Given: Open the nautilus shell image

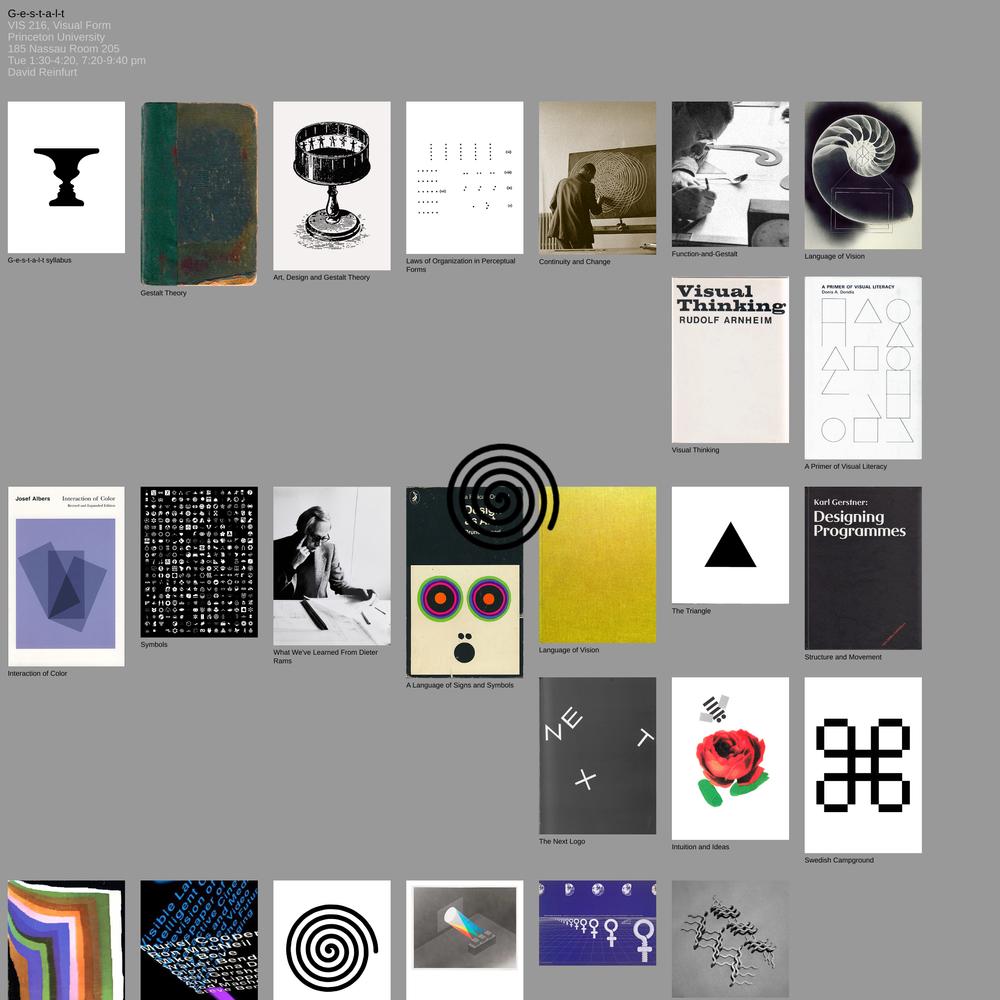Looking at the screenshot, I should (863, 175).
